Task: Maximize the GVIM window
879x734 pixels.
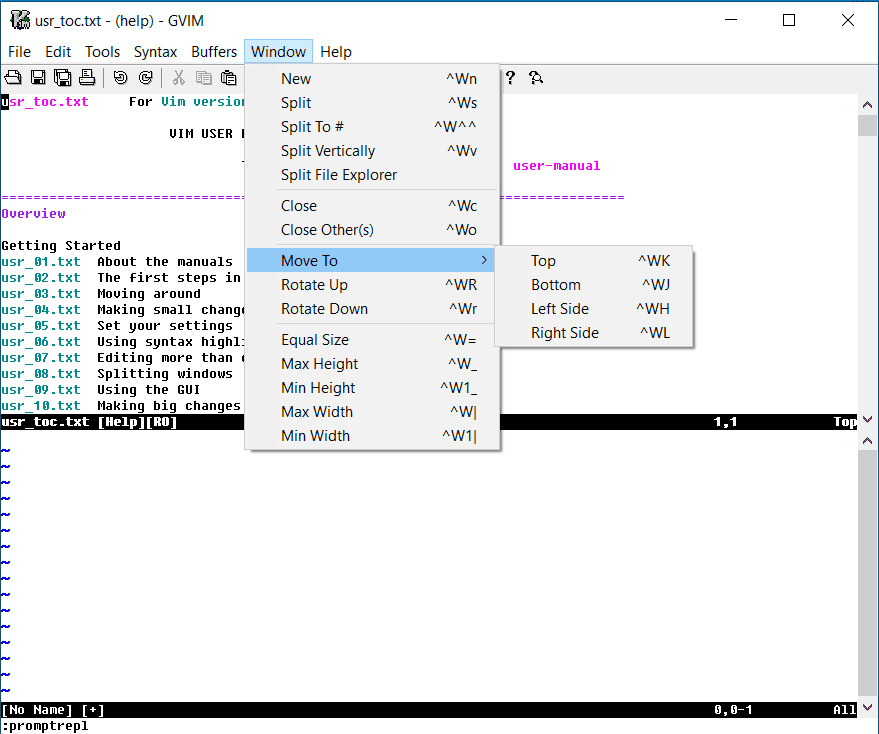Action: [x=789, y=20]
